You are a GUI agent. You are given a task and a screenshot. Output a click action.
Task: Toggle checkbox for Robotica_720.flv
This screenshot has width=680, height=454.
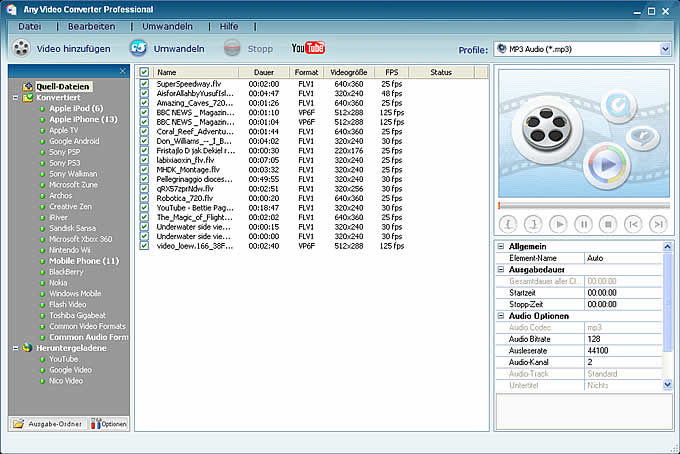(x=144, y=198)
